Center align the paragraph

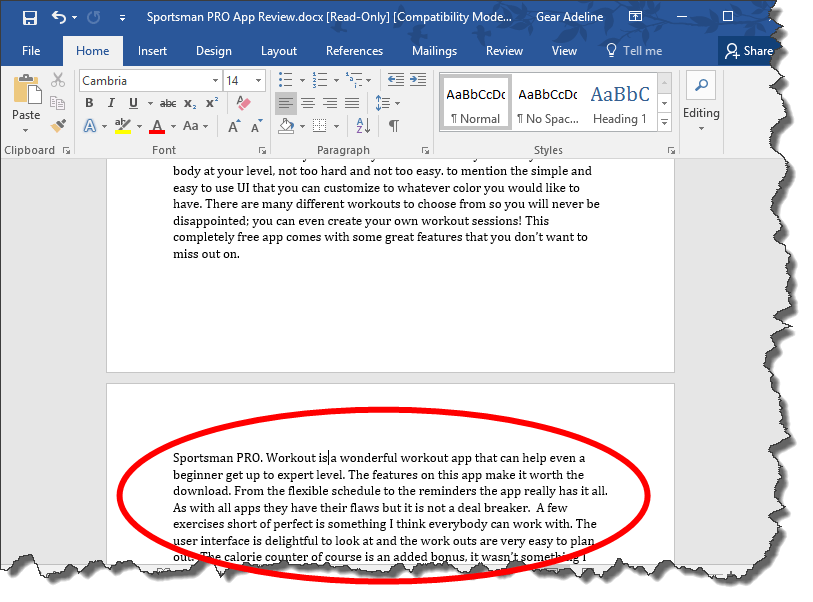click(x=308, y=102)
